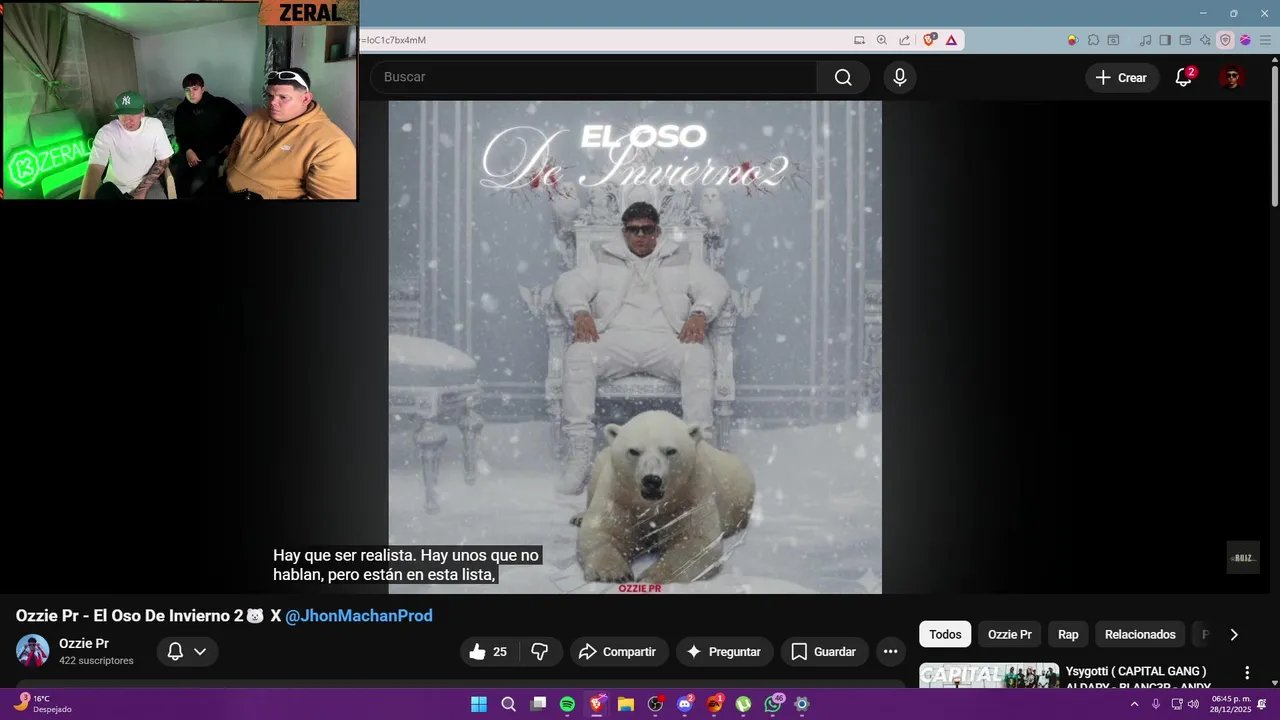This screenshot has height=720, width=1280.
Task: Open the Ozzie Pr channel name link
Action: click(x=84, y=643)
